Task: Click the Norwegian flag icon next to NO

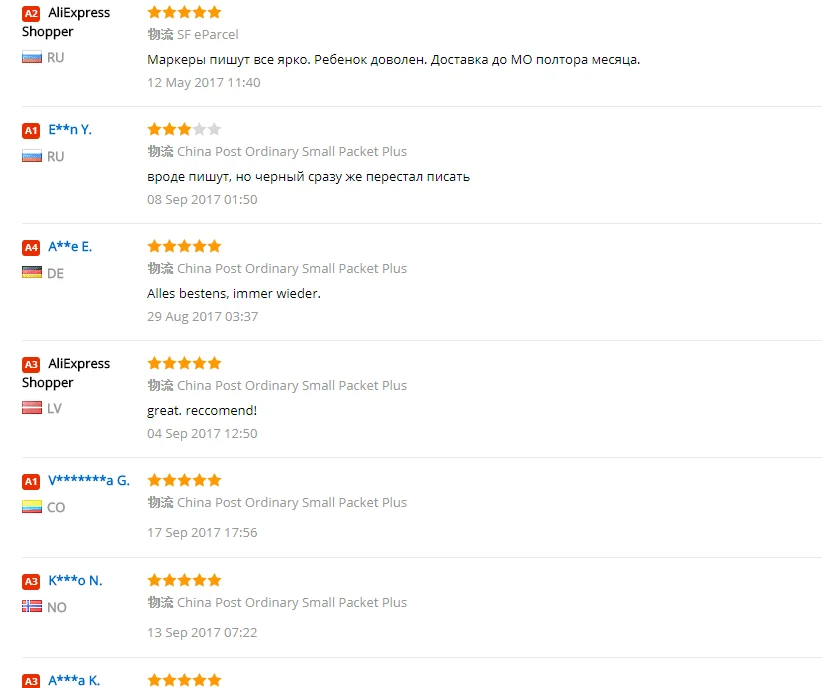Action: coord(31,607)
